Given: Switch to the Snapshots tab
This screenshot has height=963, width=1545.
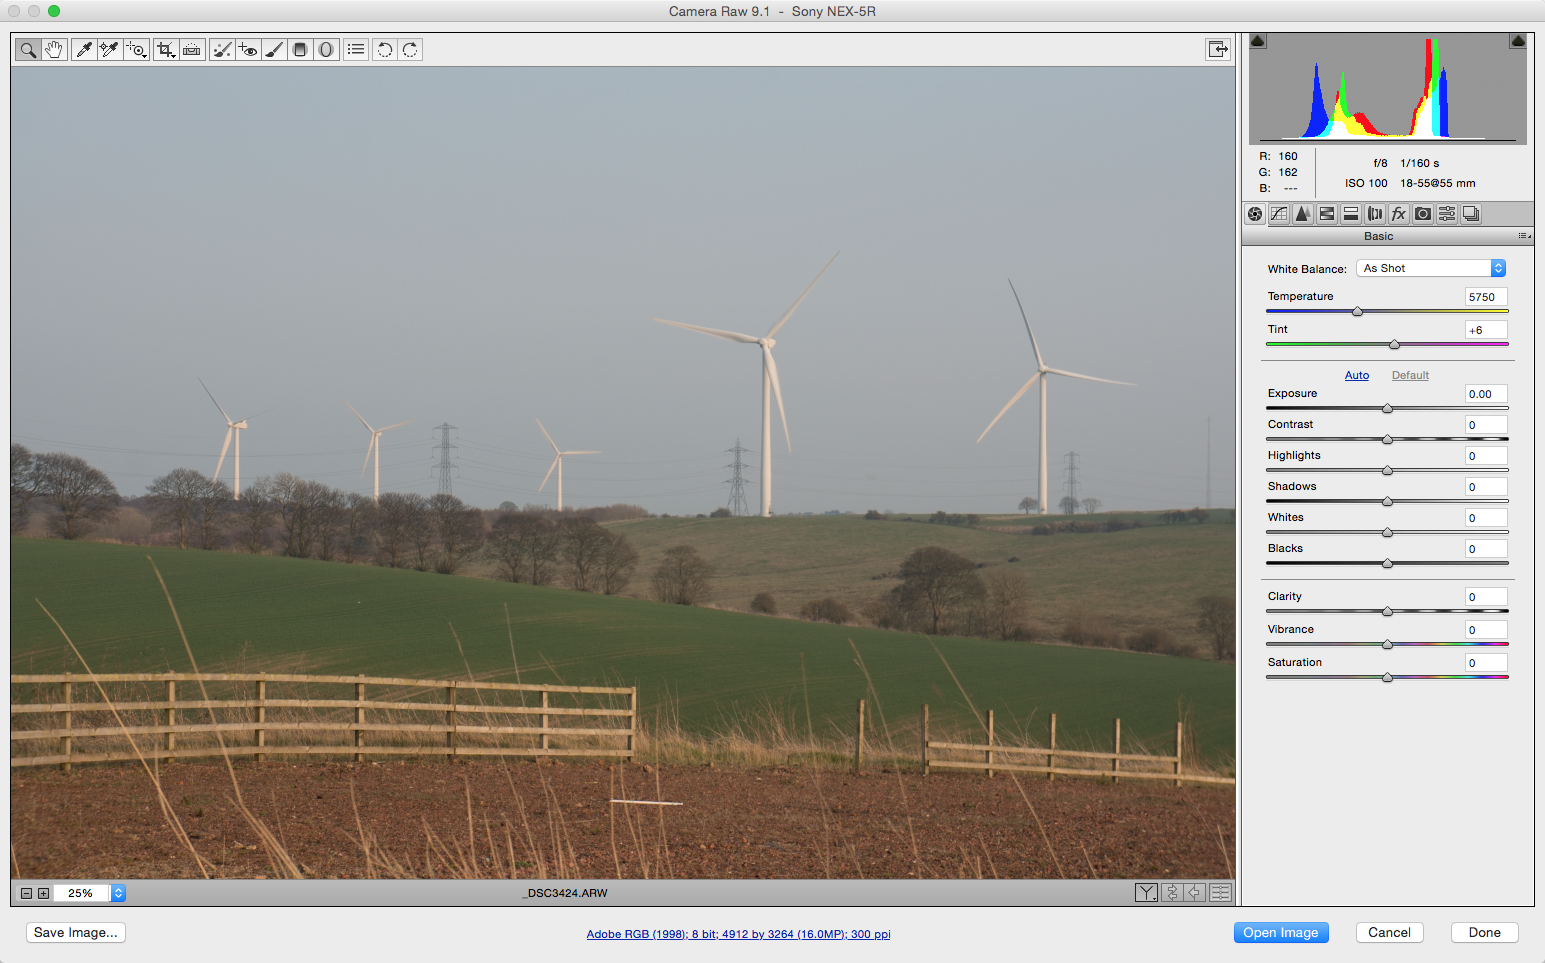Looking at the screenshot, I should pos(1471,214).
